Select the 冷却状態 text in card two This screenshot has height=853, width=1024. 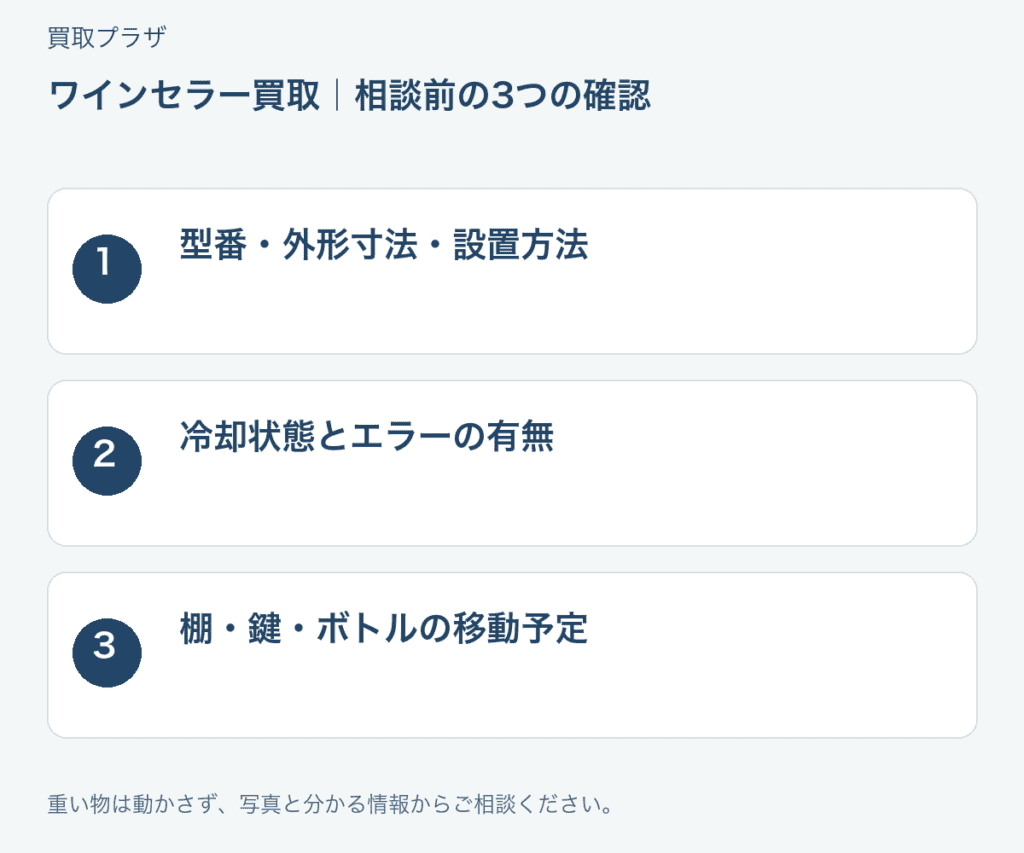248,437
